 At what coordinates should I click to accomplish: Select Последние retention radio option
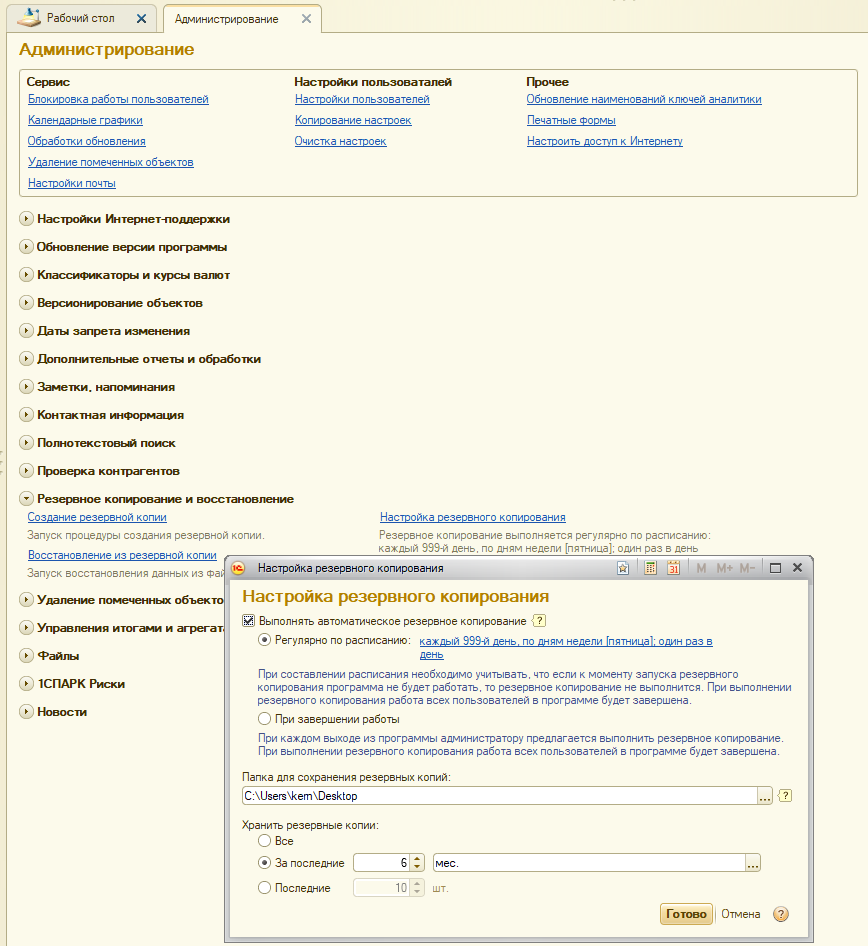[264, 888]
